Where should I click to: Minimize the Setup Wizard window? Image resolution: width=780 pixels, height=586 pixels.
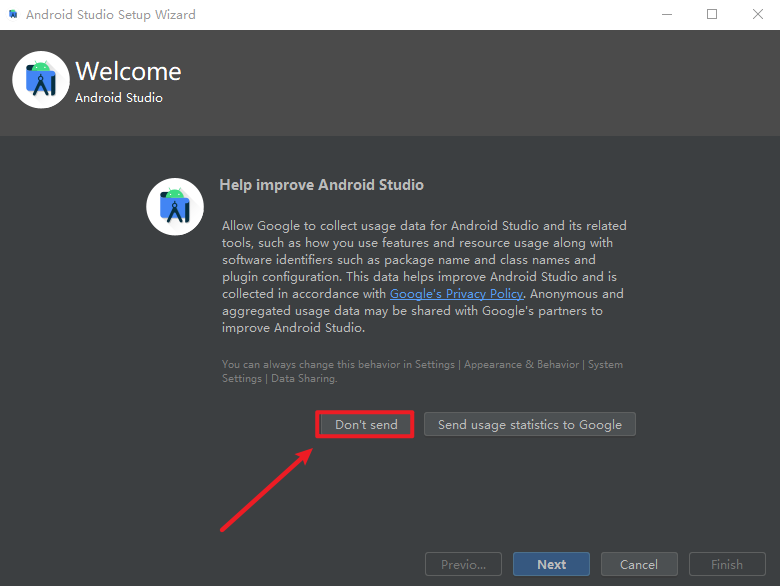click(666, 15)
